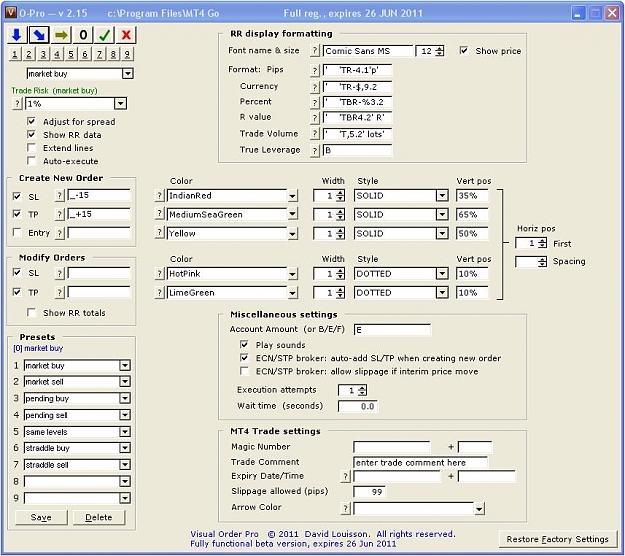Open the Yellow row SOLID style dropdown
The width and height of the screenshot is (625, 556).
pos(442,234)
